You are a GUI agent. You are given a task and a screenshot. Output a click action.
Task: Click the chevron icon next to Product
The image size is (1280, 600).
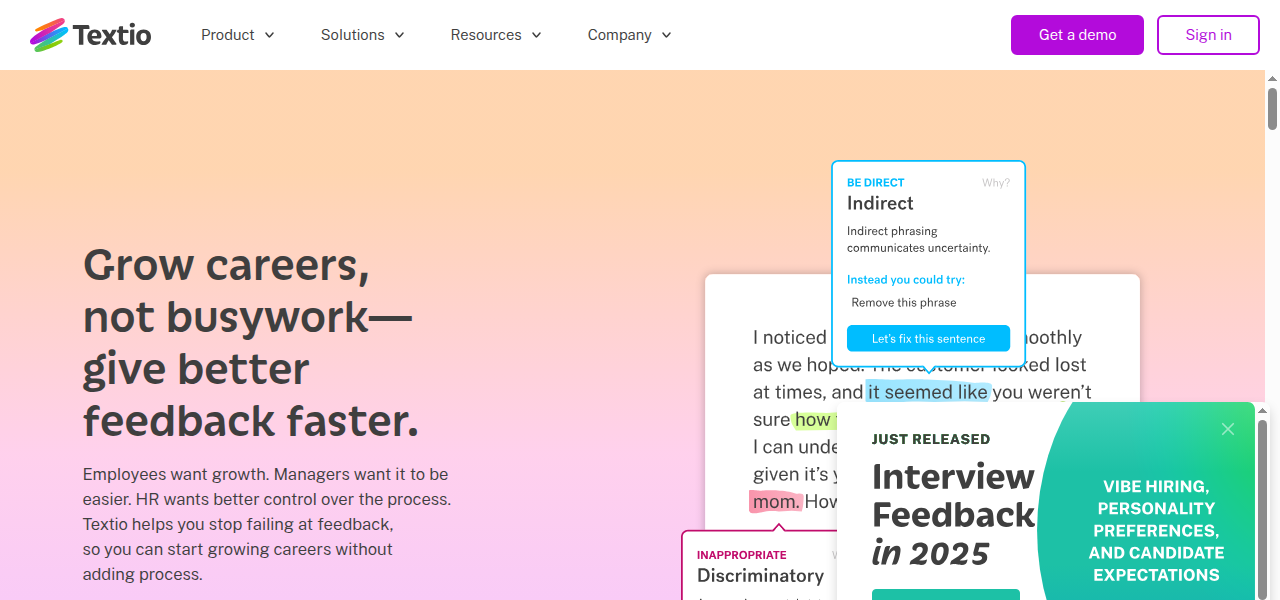(x=271, y=35)
